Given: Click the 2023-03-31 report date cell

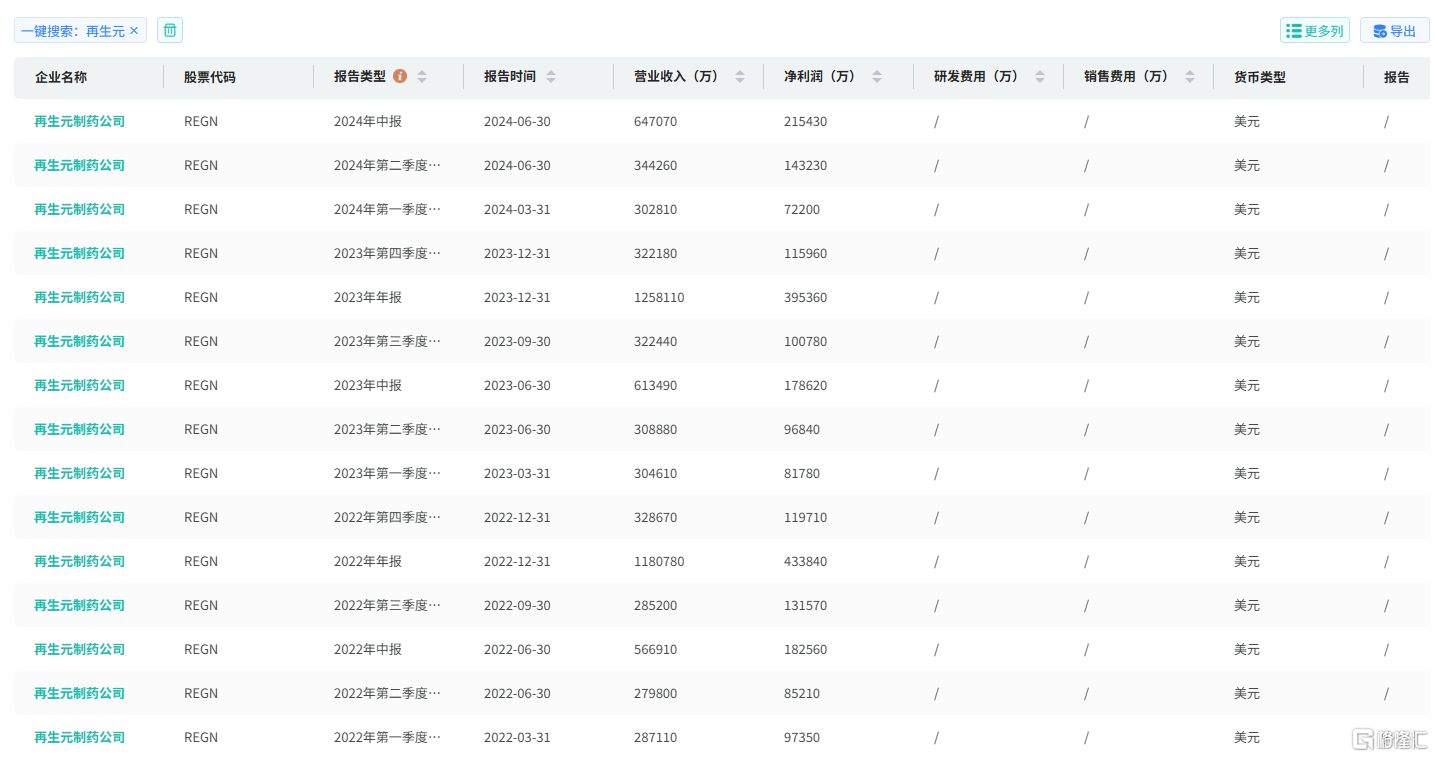Looking at the screenshot, I should coord(517,473).
